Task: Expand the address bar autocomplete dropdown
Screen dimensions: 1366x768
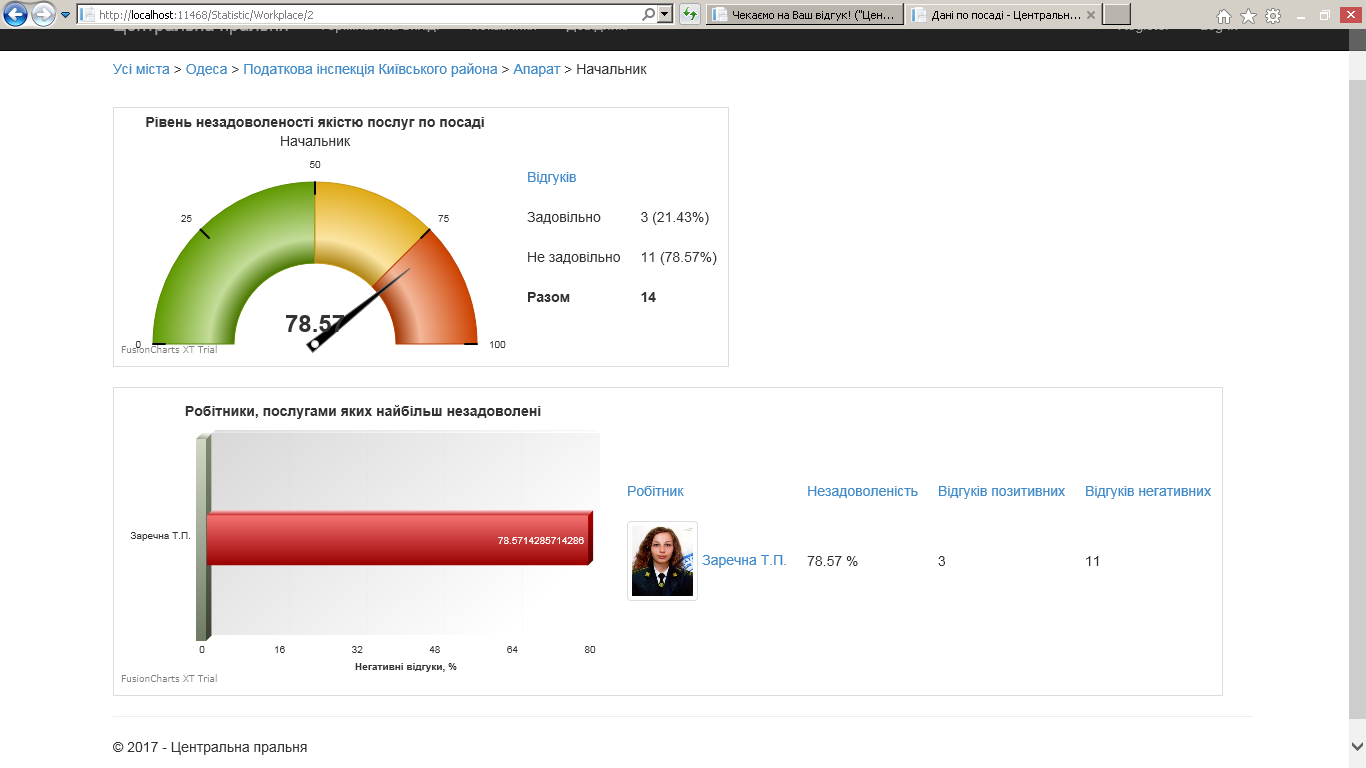Action: point(665,15)
